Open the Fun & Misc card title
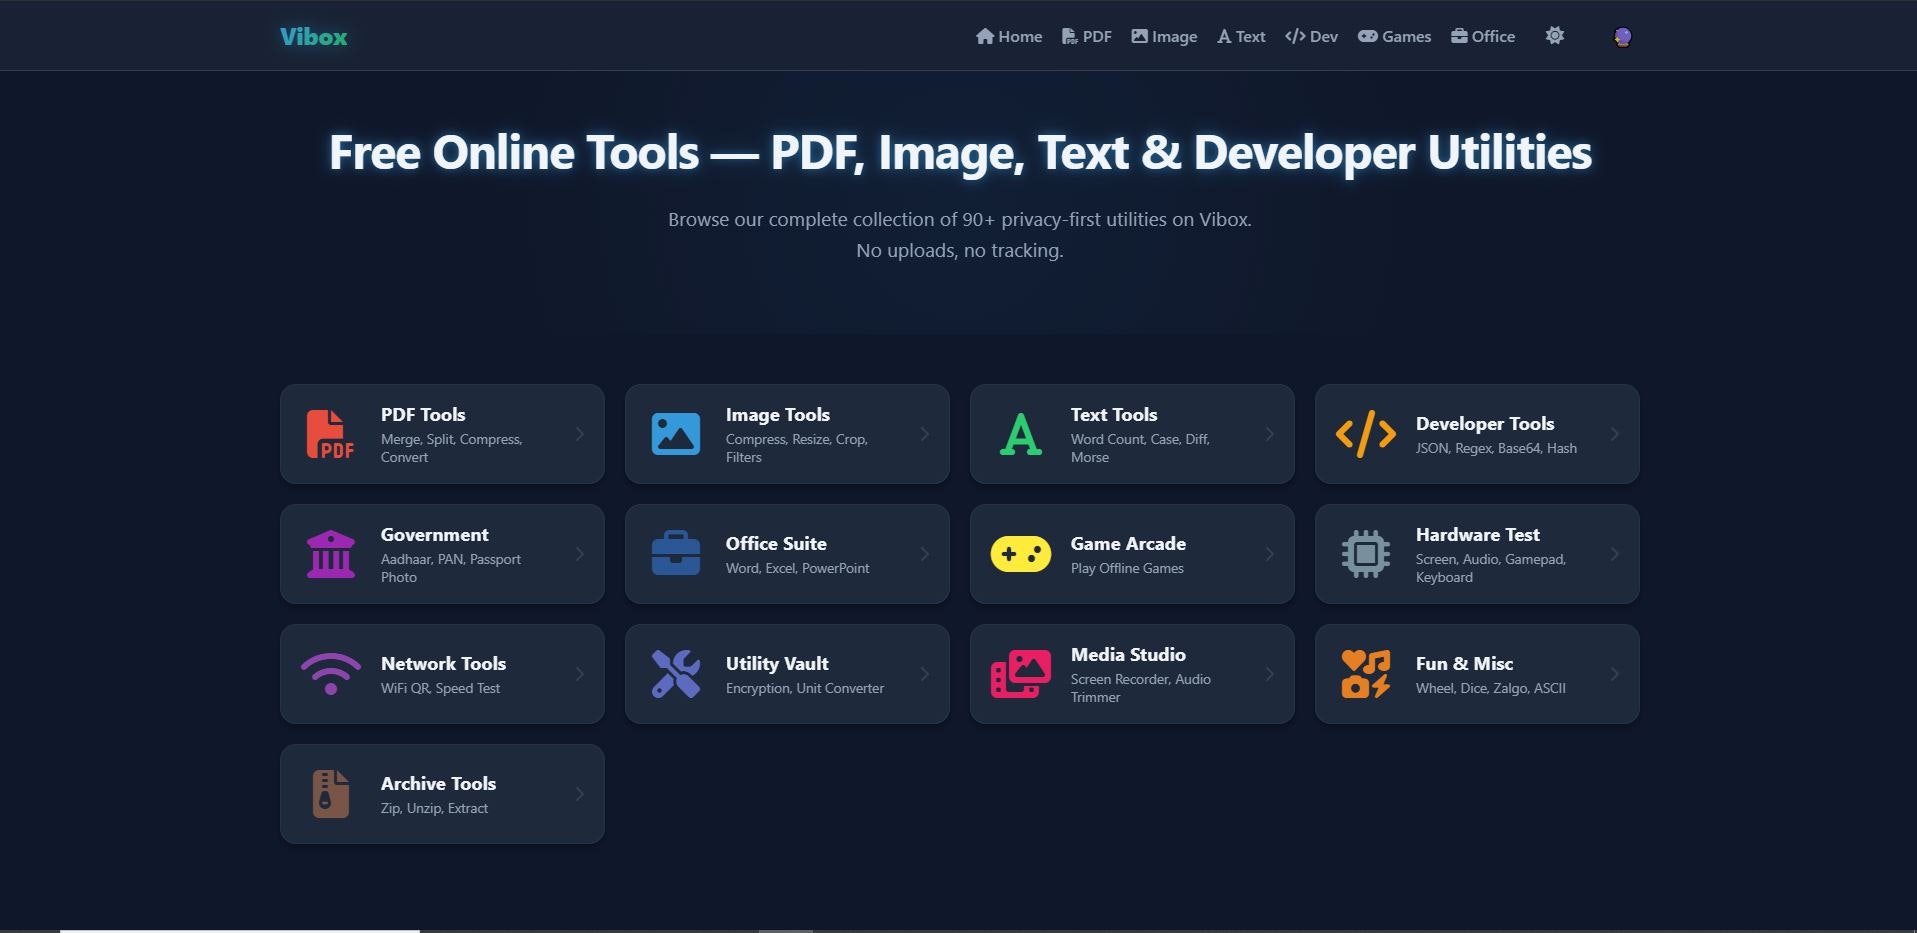Screen dimensions: 1917x933 (1464, 664)
